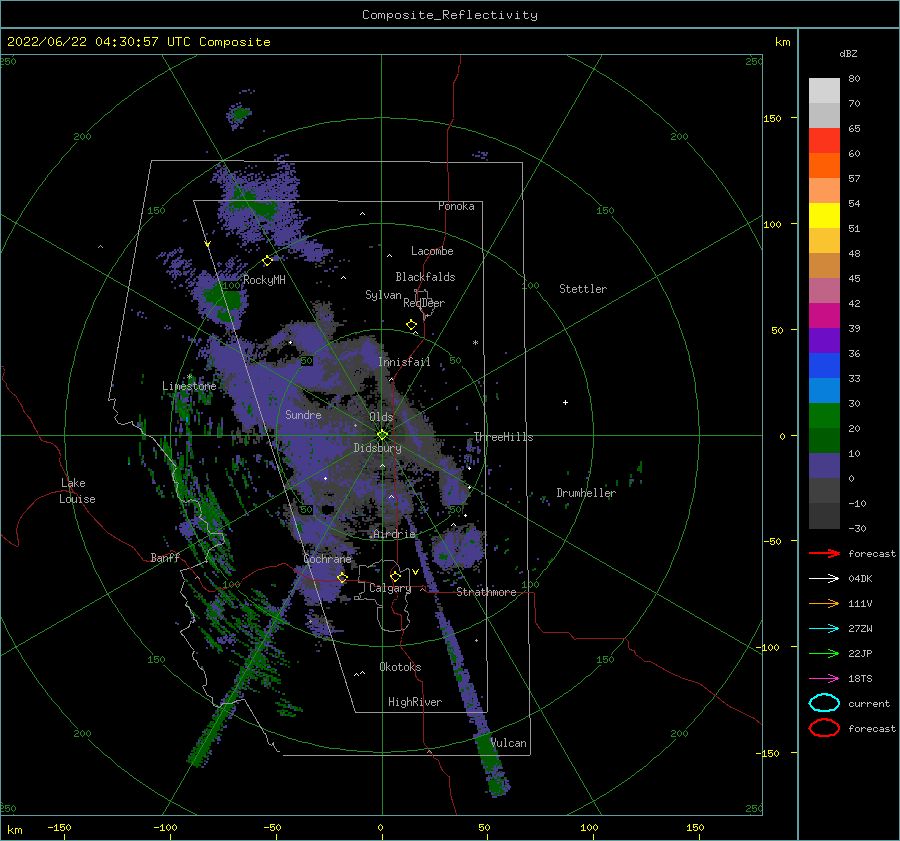Click the Sylvan label
Image resolution: width=900 pixels, height=841 pixels.
(383, 295)
